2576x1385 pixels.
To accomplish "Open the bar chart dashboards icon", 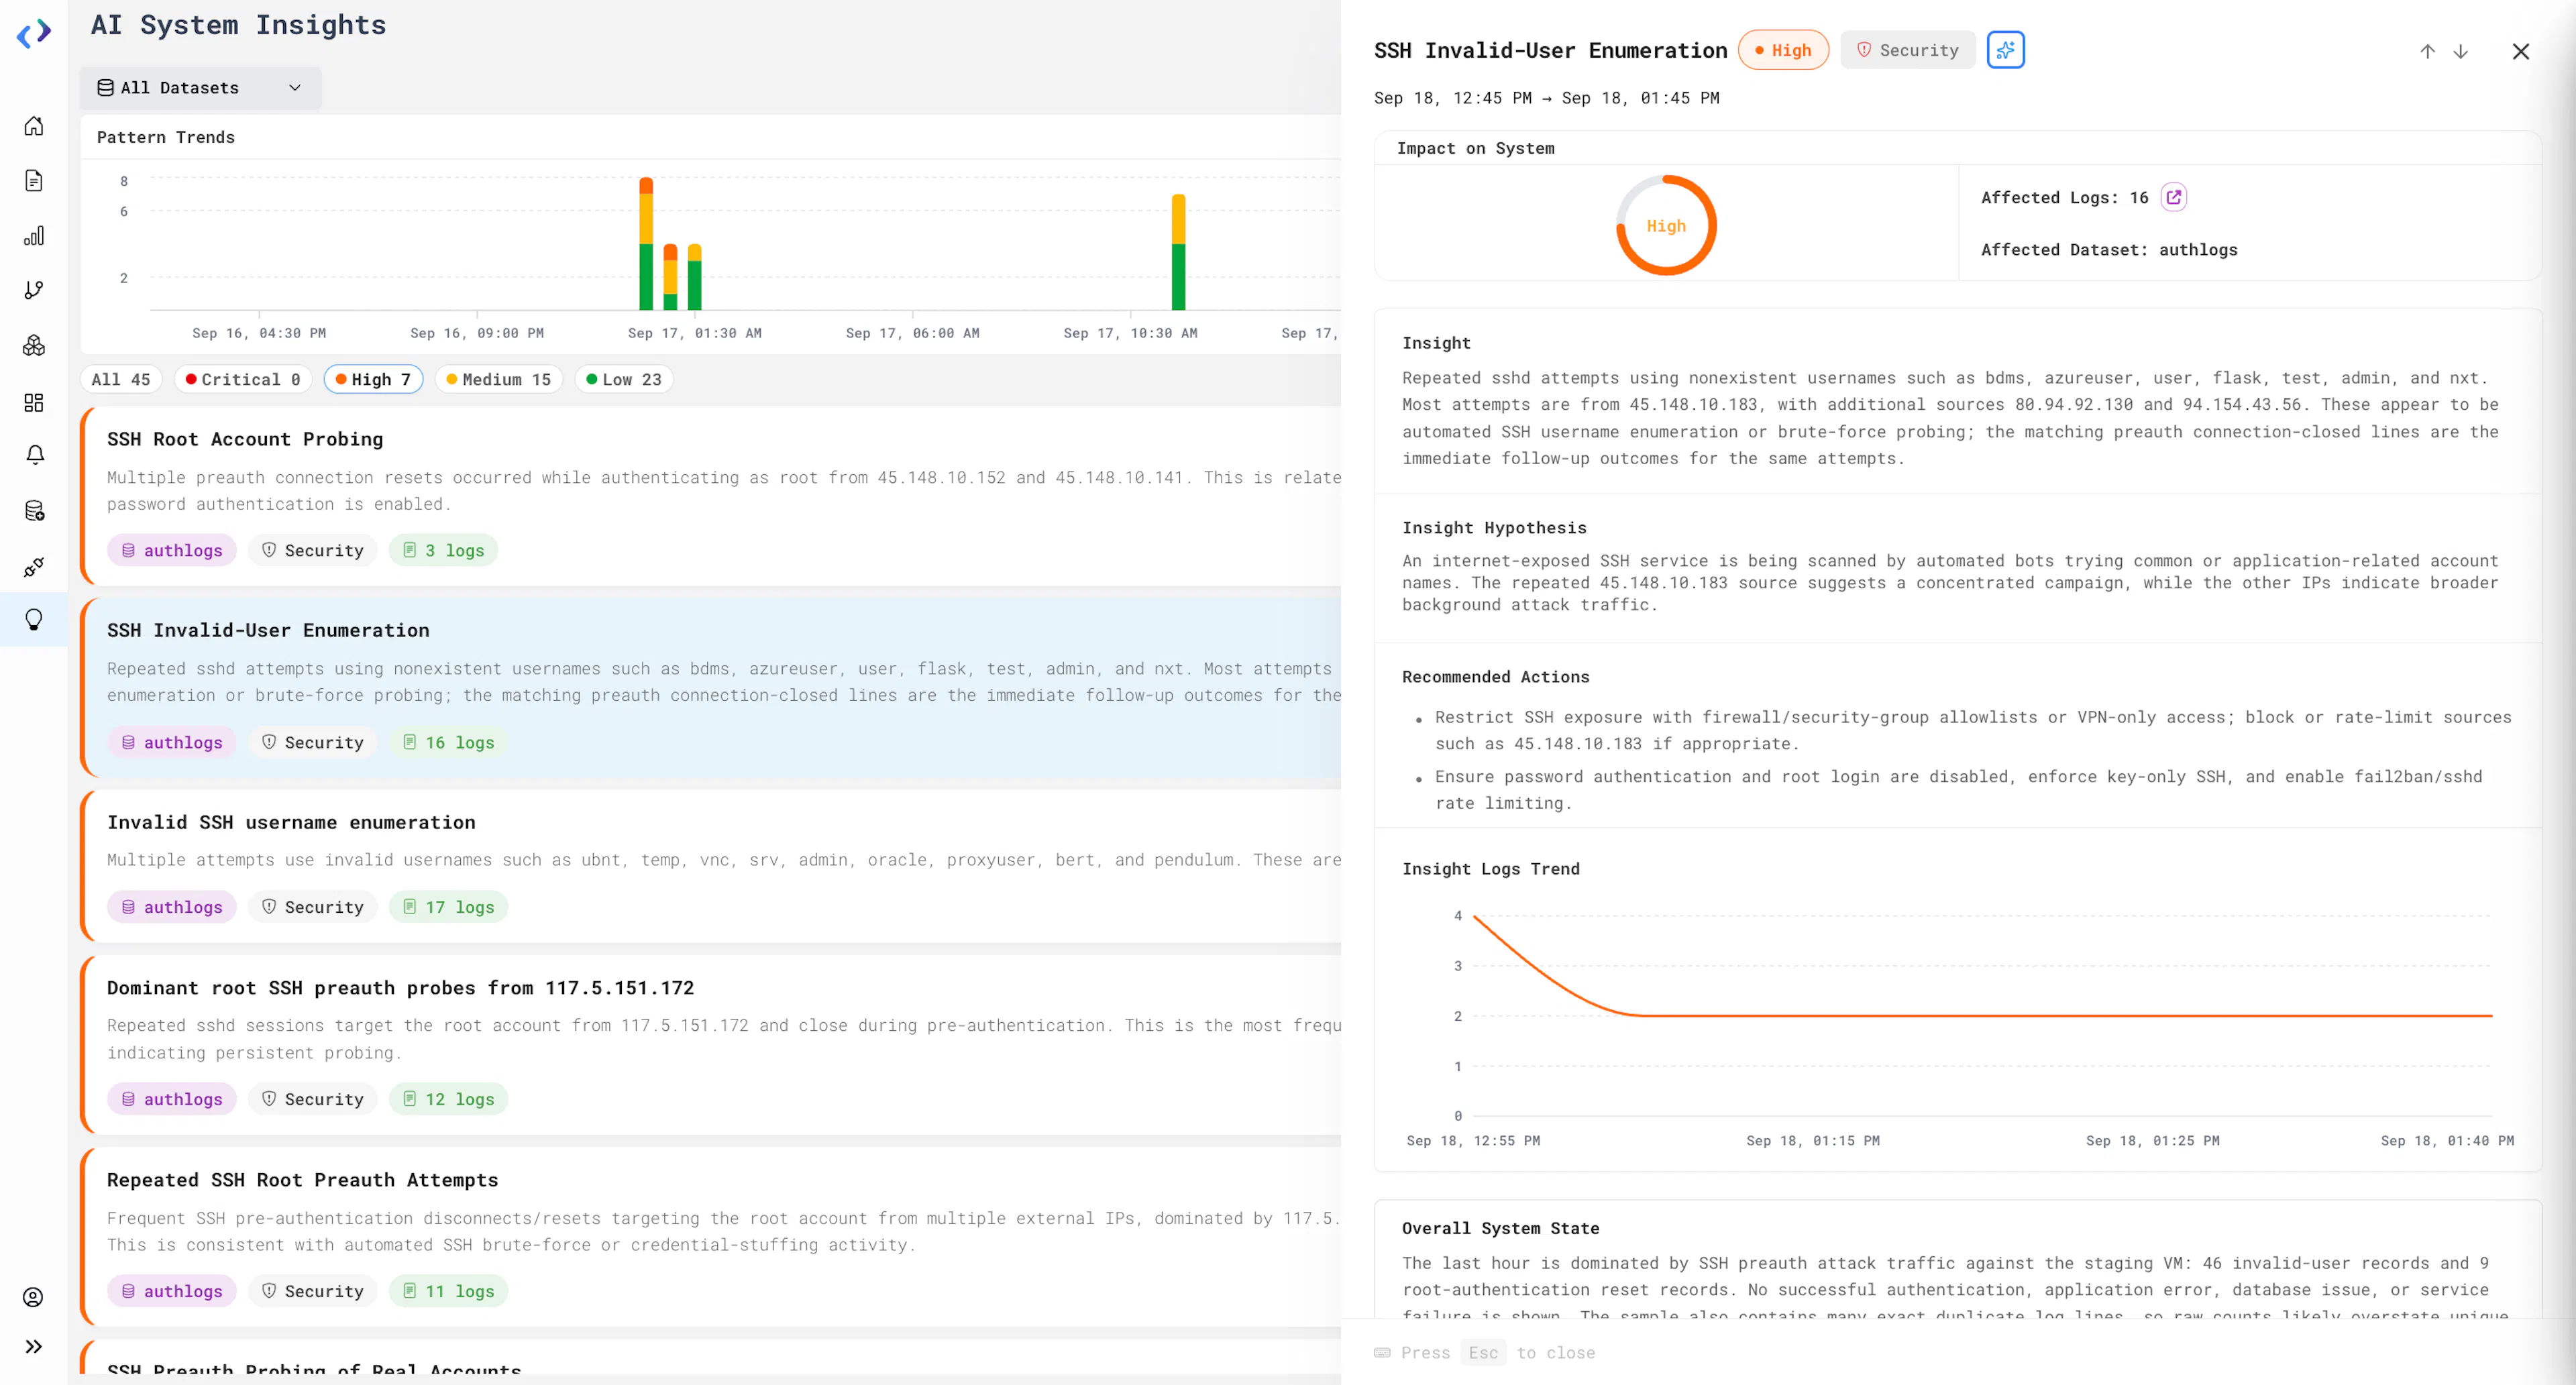I will pyautogui.click(x=34, y=236).
